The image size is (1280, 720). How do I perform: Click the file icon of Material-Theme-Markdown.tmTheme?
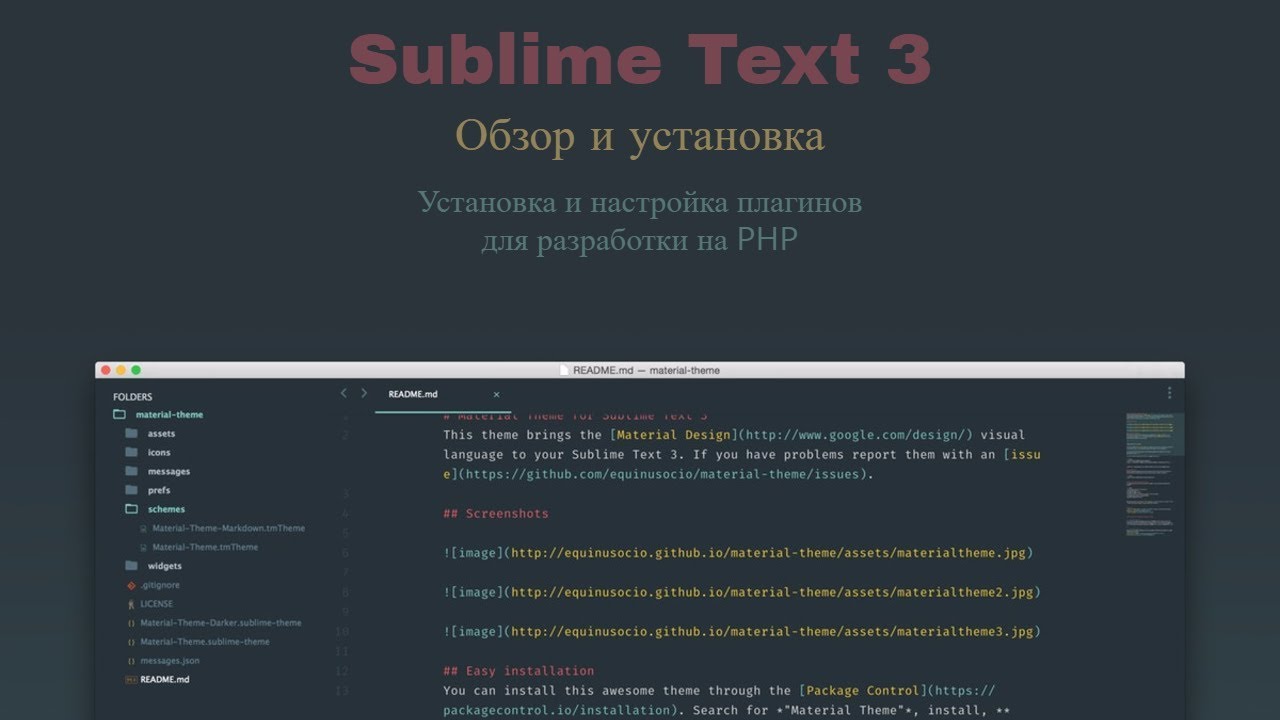click(144, 528)
